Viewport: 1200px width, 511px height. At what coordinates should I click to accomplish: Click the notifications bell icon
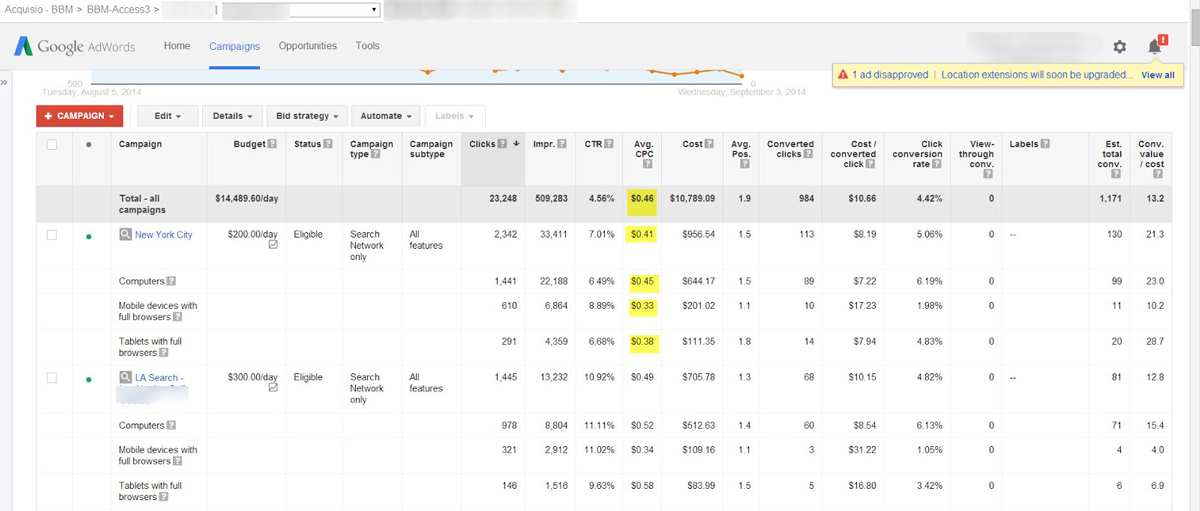pyautogui.click(x=1155, y=47)
